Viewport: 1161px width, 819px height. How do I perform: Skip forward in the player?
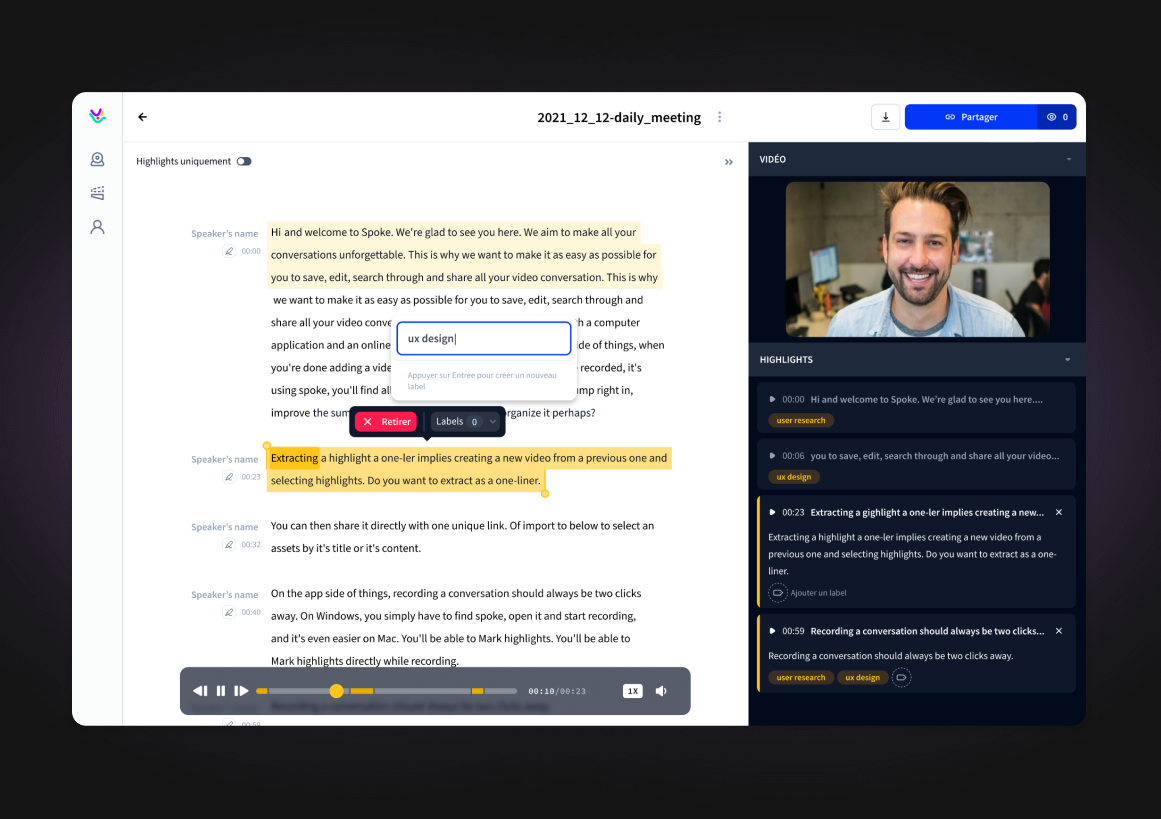point(241,691)
